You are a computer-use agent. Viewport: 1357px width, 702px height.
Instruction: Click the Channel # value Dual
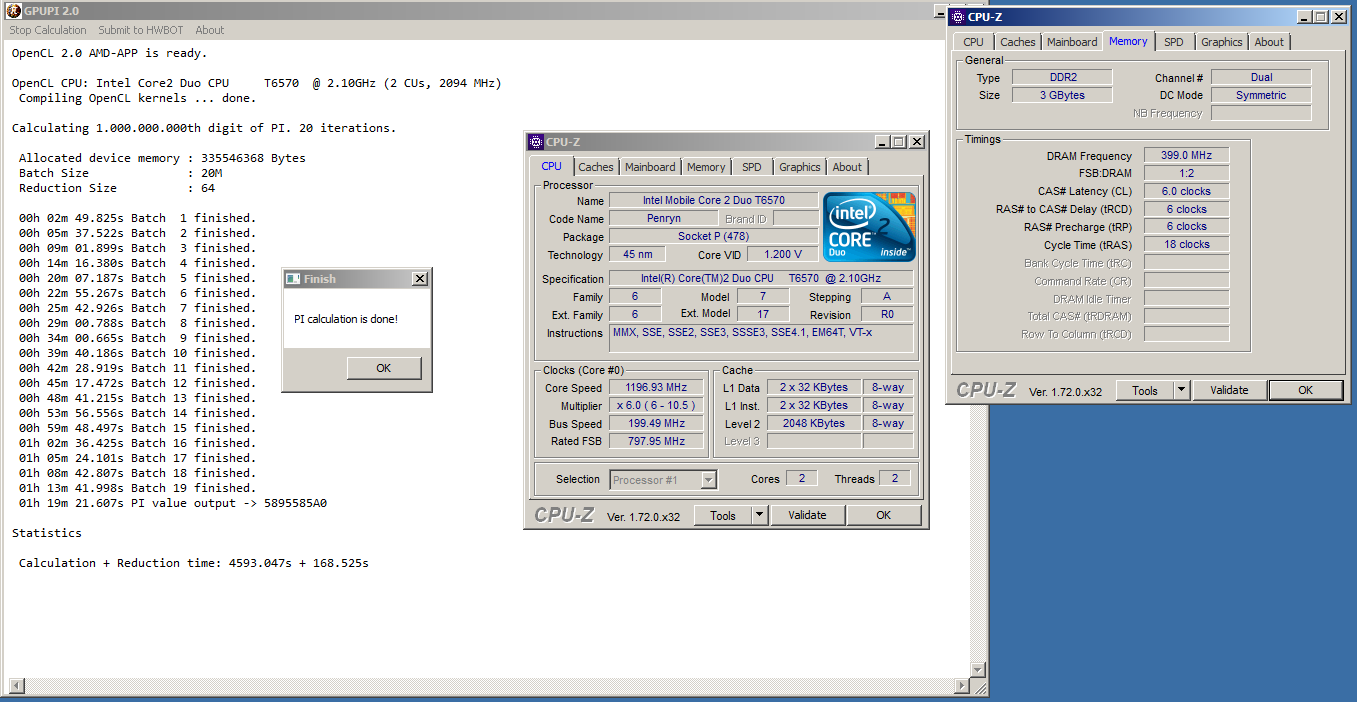click(x=1261, y=77)
